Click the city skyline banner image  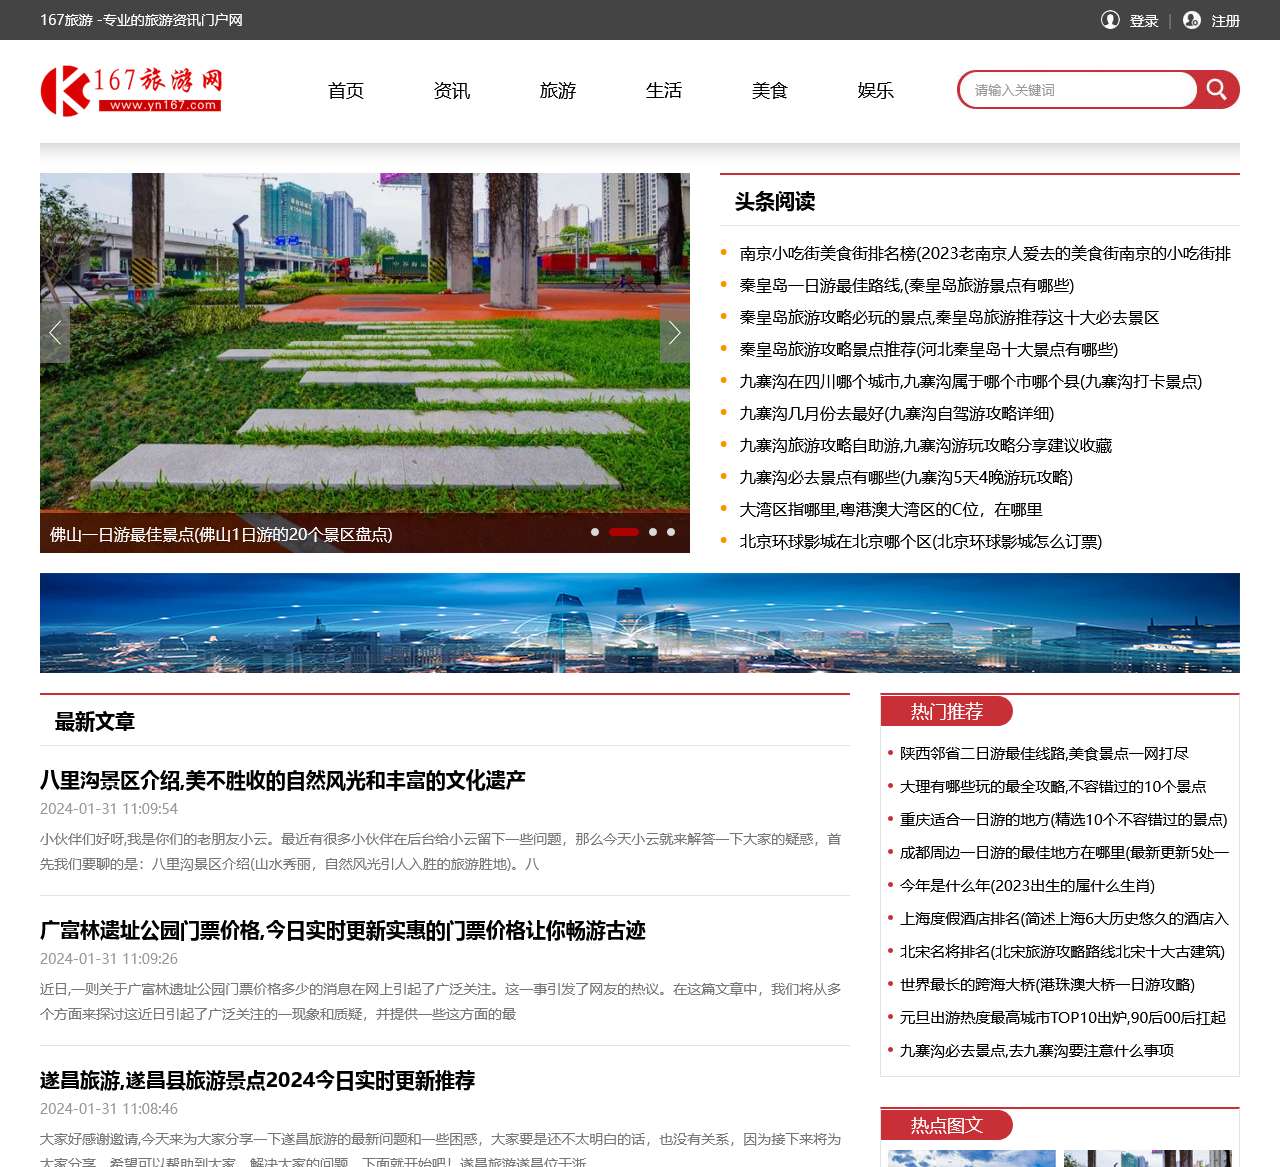click(x=640, y=622)
